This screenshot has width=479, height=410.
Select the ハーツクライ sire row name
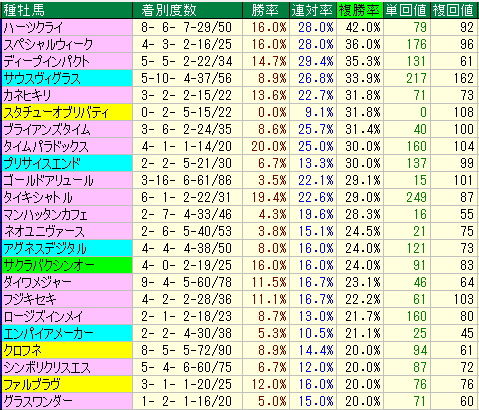click(33, 27)
